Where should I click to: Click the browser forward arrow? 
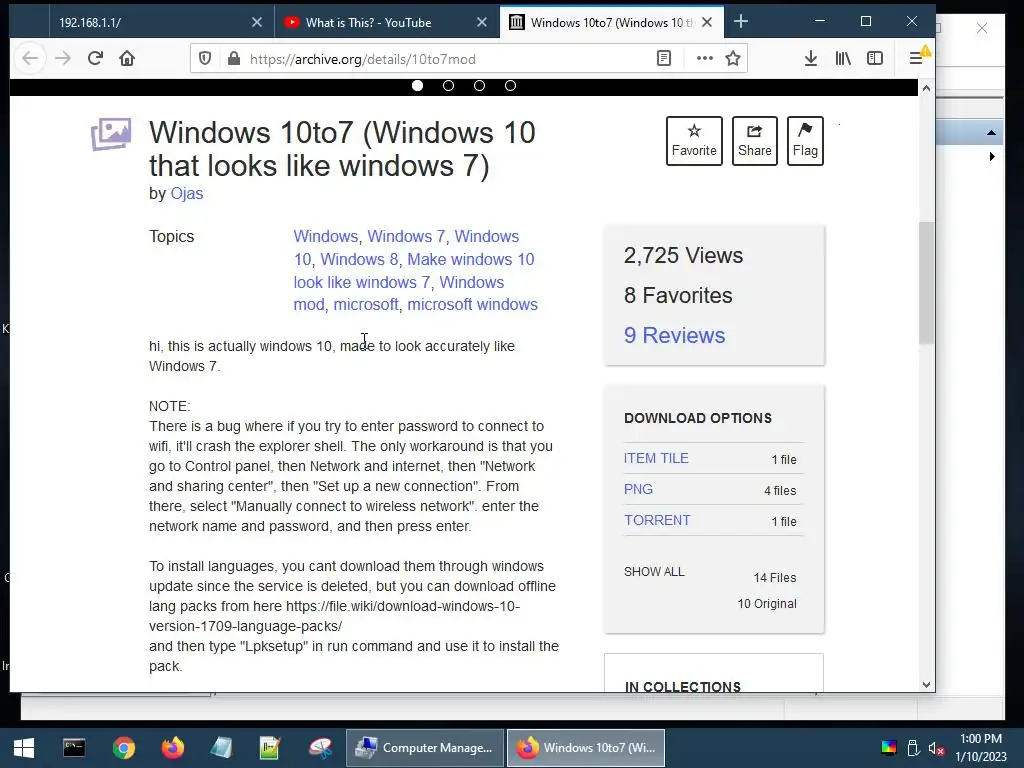[x=63, y=59]
